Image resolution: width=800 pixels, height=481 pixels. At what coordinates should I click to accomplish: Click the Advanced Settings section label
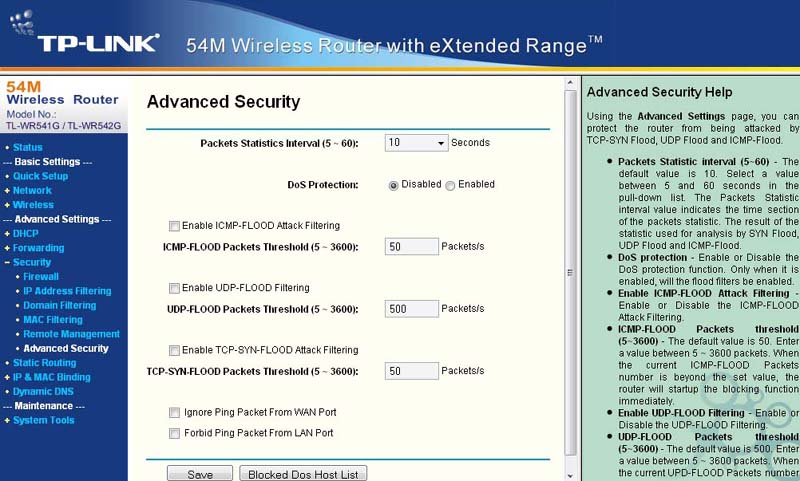pos(57,219)
